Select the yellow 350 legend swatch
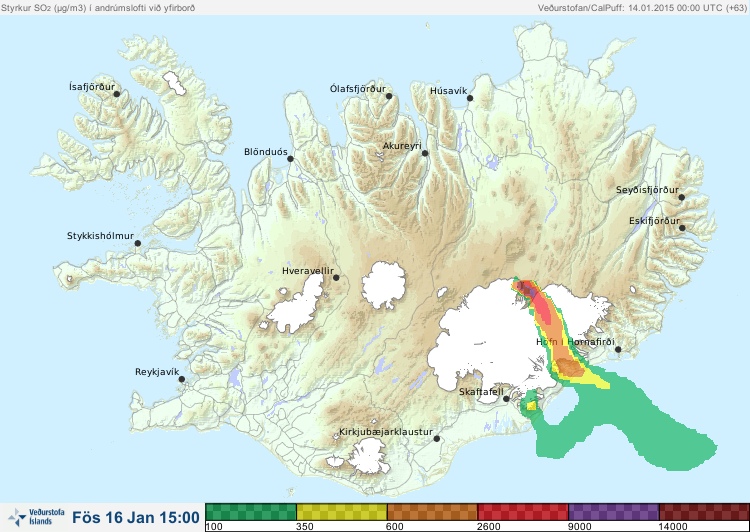The image size is (750, 532). pyautogui.click(x=342, y=512)
